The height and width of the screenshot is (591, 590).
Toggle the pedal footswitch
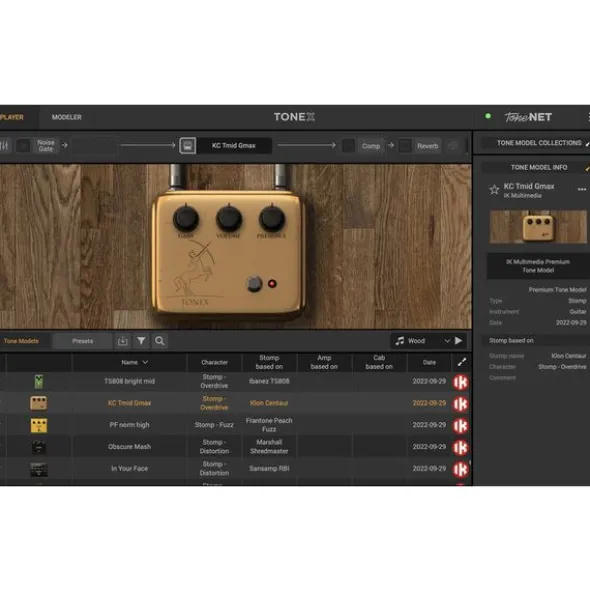(254, 284)
